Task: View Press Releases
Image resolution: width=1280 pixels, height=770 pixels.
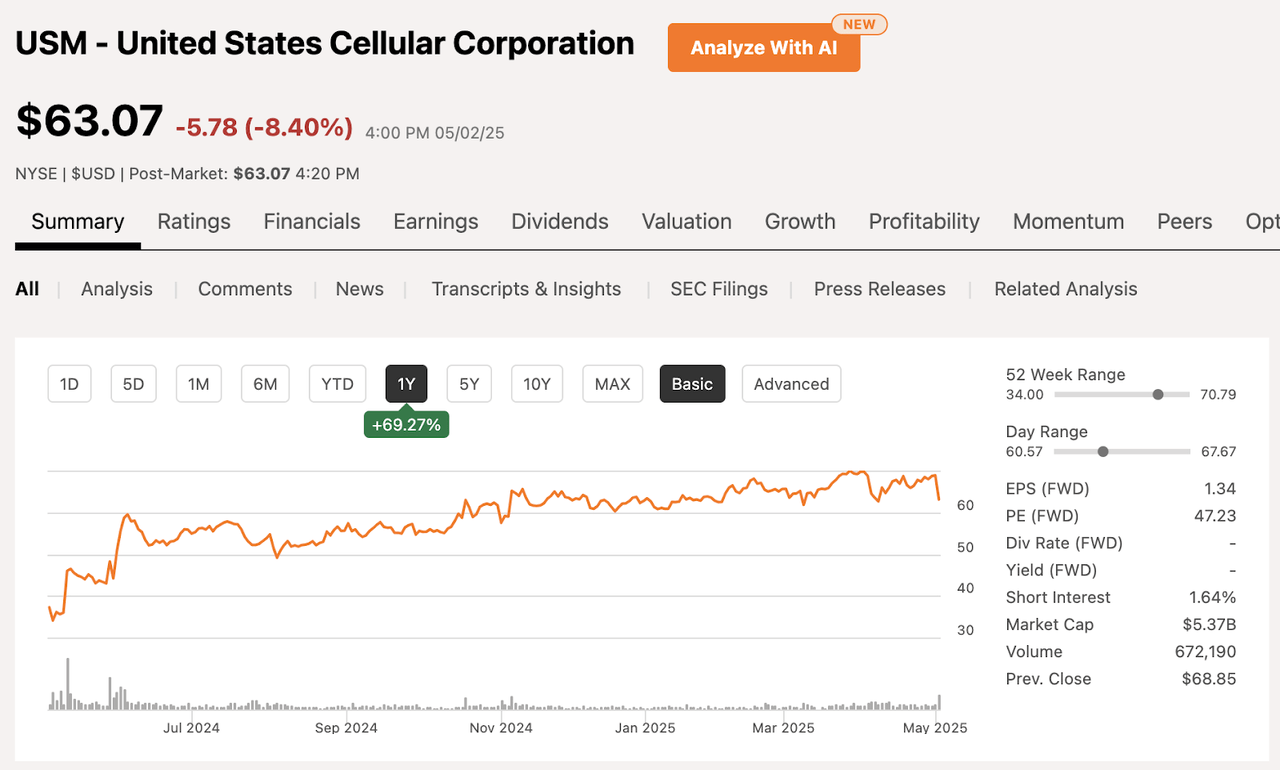Action: pyautogui.click(x=879, y=289)
